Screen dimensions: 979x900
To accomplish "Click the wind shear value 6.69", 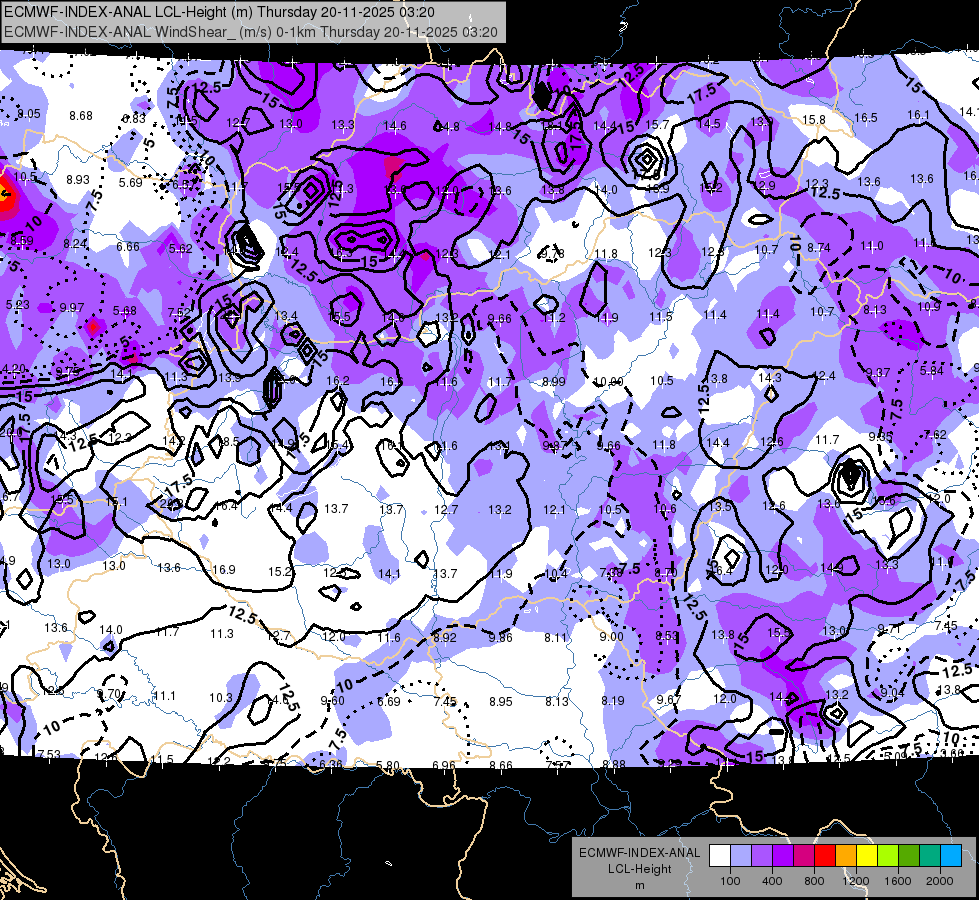I will [388, 702].
